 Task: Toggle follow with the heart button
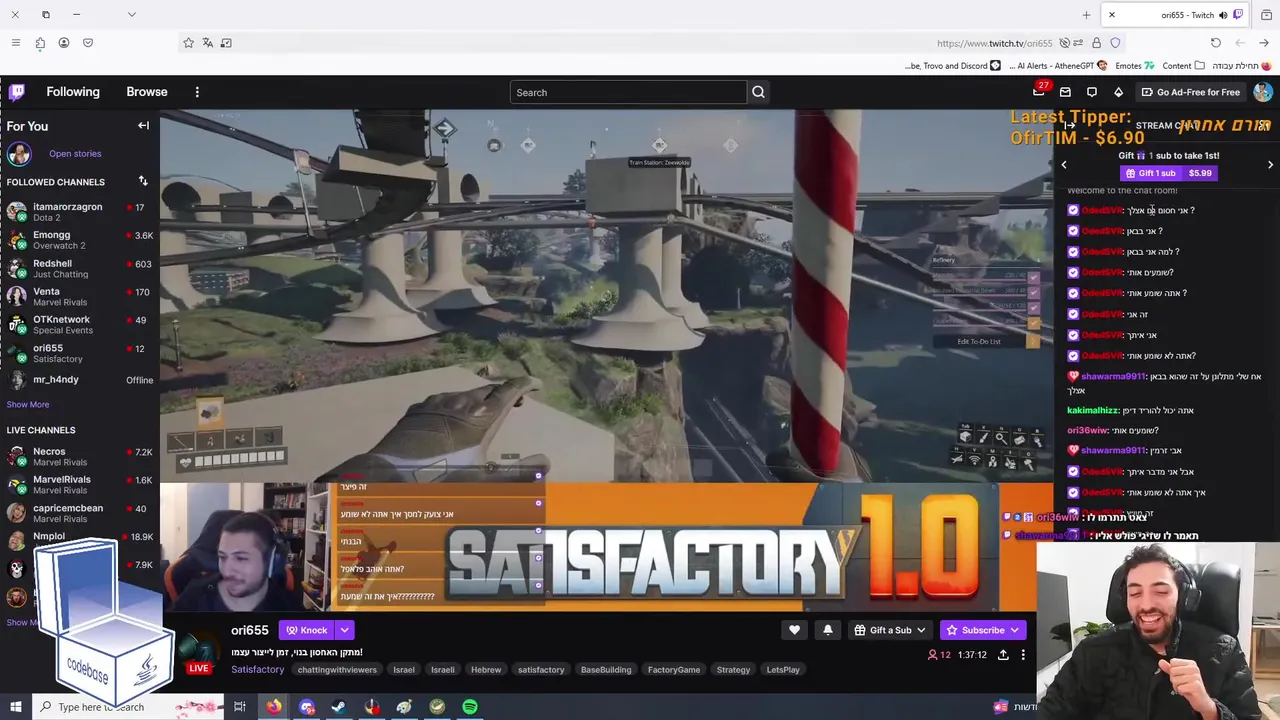[794, 630]
